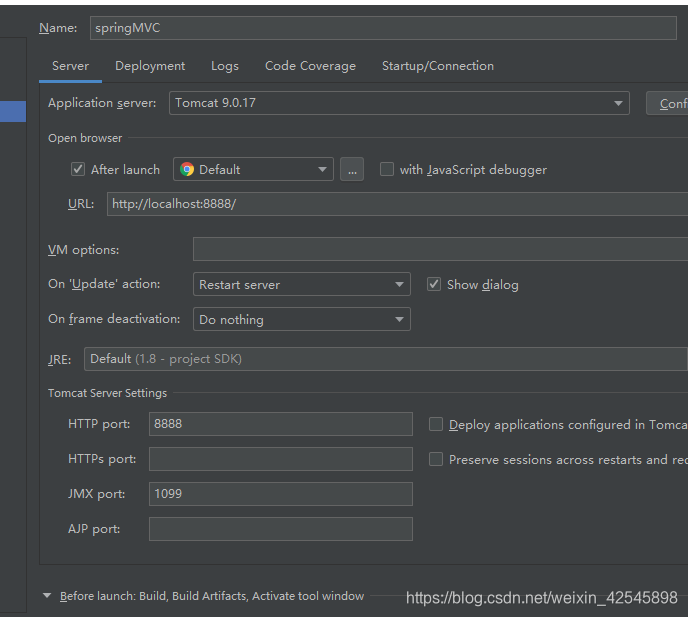Click the URL field with localhost:8888

click(398, 204)
